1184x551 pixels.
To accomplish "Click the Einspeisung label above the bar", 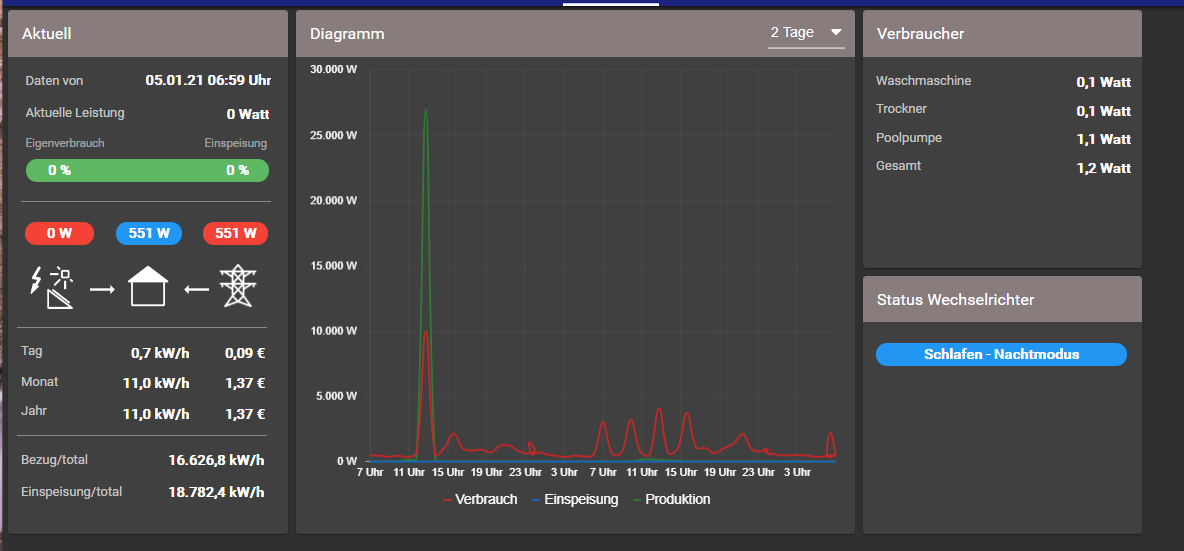I will [236, 143].
